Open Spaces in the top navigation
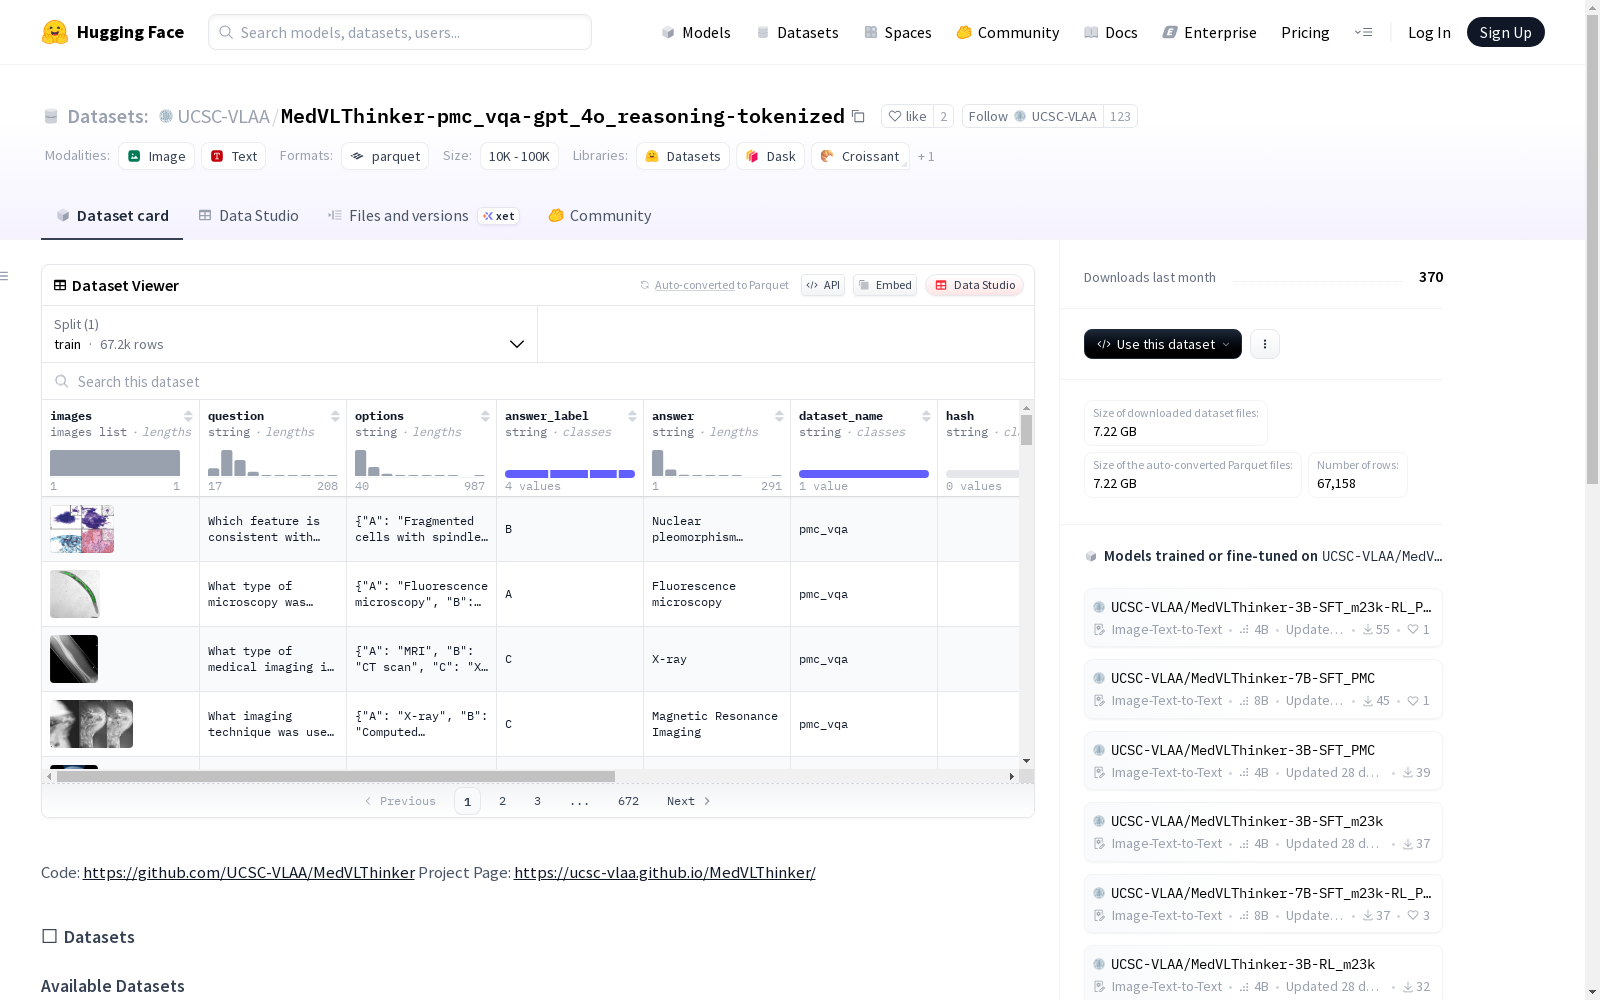1600x1000 pixels. (x=898, y=32)
